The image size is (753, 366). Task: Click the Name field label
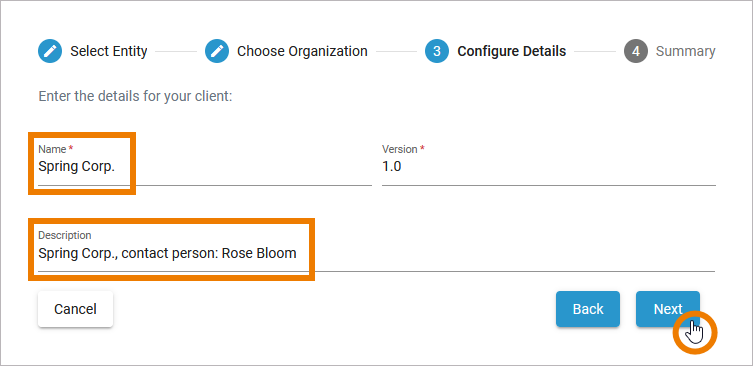tap(52, 149)
